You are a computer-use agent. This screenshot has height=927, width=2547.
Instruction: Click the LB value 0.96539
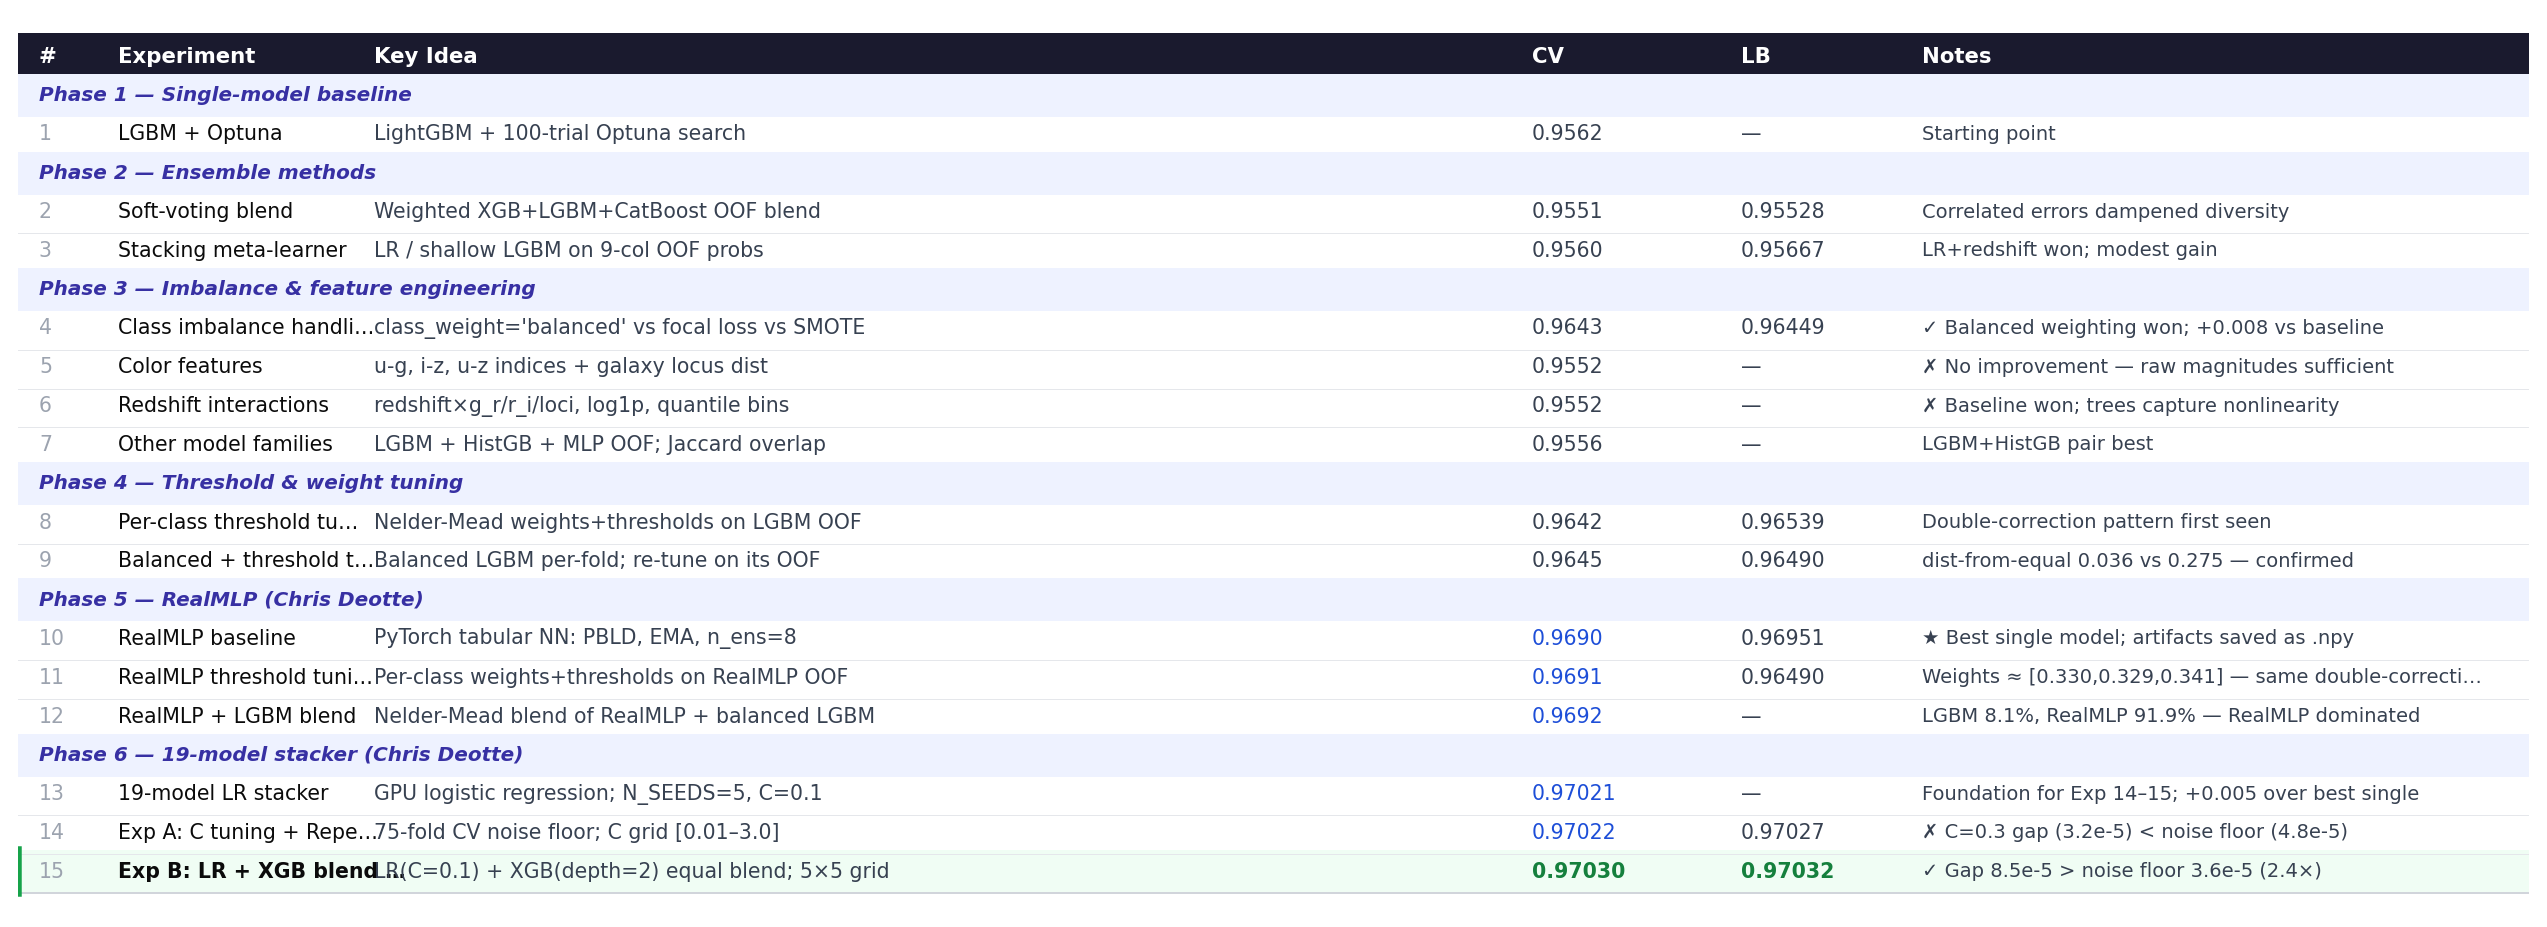[x=1782, y=522]
